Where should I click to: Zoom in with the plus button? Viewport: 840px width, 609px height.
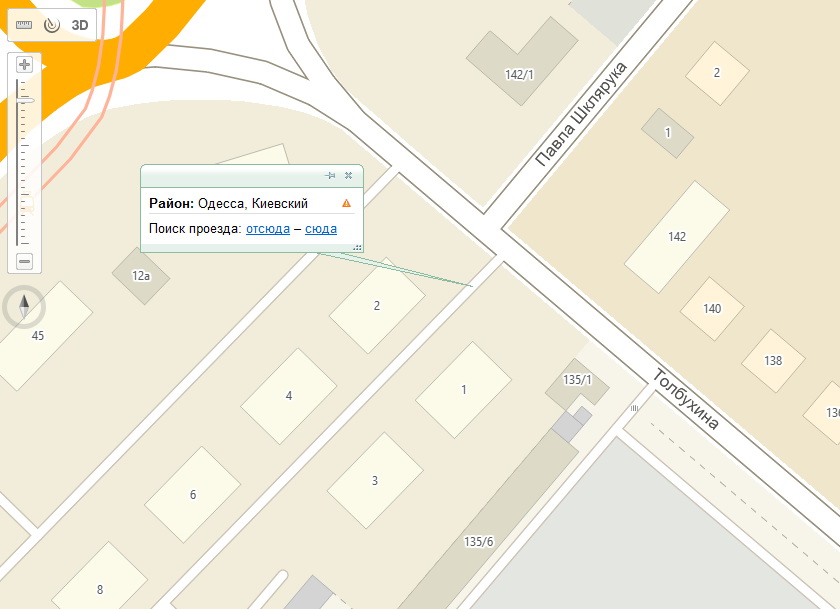click(24, 65)
